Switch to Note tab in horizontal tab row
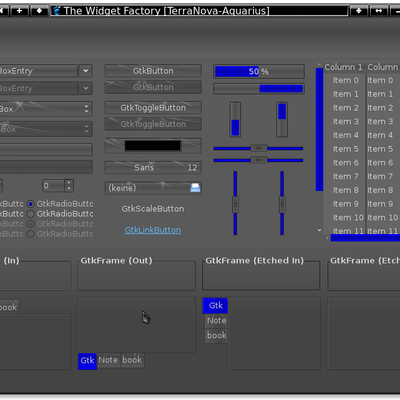Viewport: 400px width, 400px height. [x=108, y=360]
